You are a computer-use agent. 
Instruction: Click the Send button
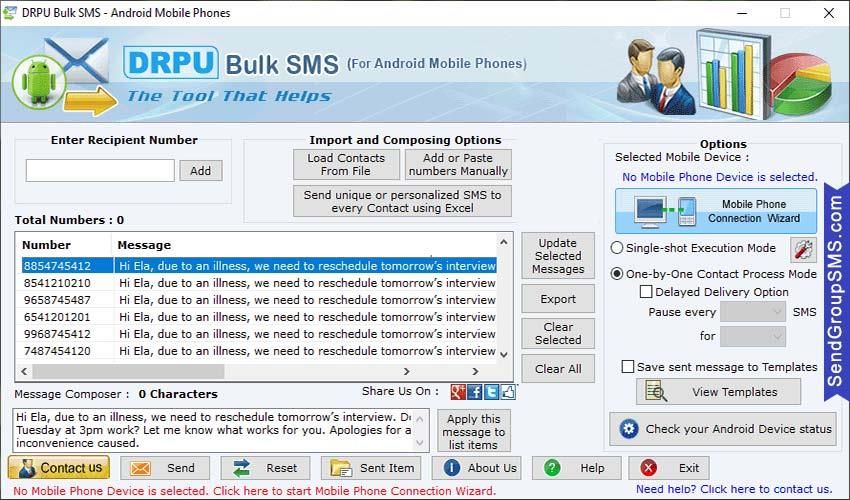[x=165, y=468]
